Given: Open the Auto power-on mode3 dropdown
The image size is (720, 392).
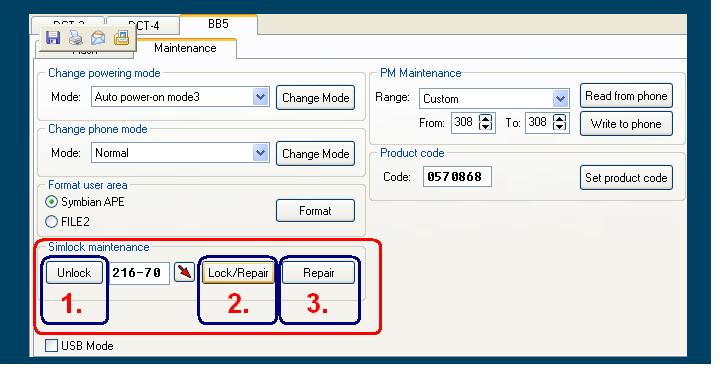Looking at the screenshot, I should pos(260,97).
